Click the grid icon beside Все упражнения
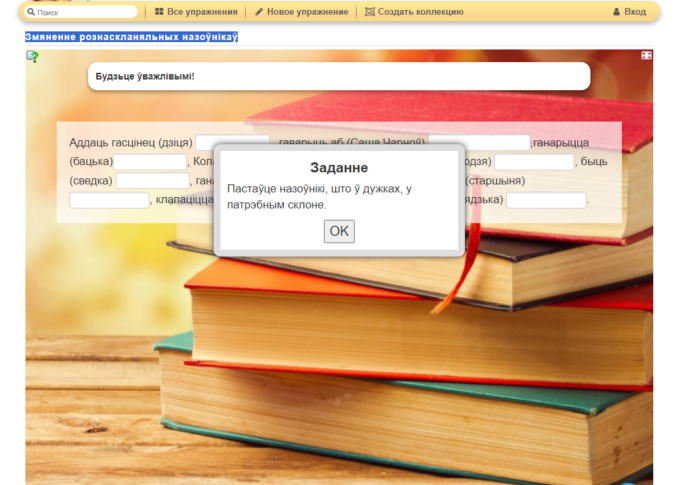The image size is (700, 485). [159, 12]
